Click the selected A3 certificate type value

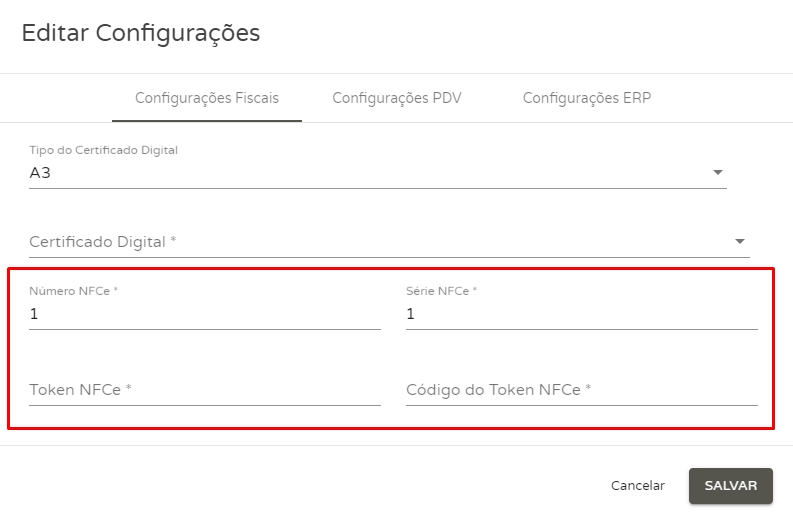(x=40, y=172)
